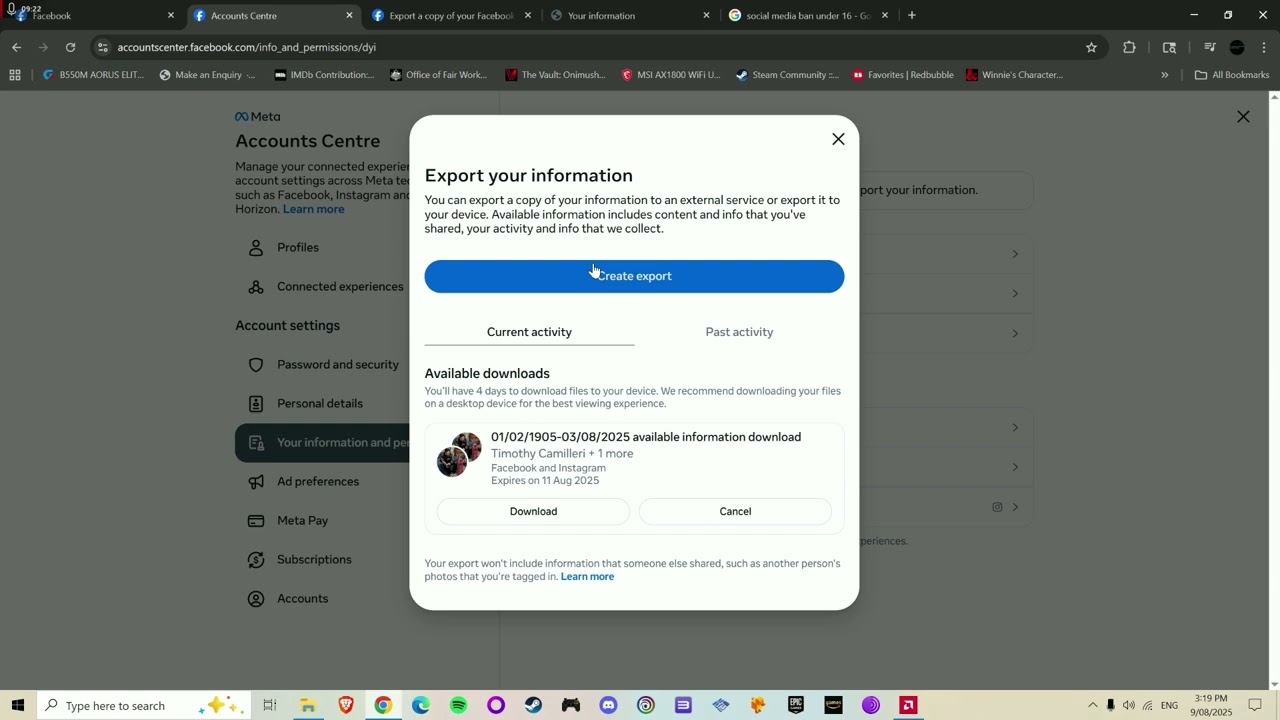Open Discord from the taskbar
The width and height of the screenshot is (1280, 720).
click(x=609, y=705)
